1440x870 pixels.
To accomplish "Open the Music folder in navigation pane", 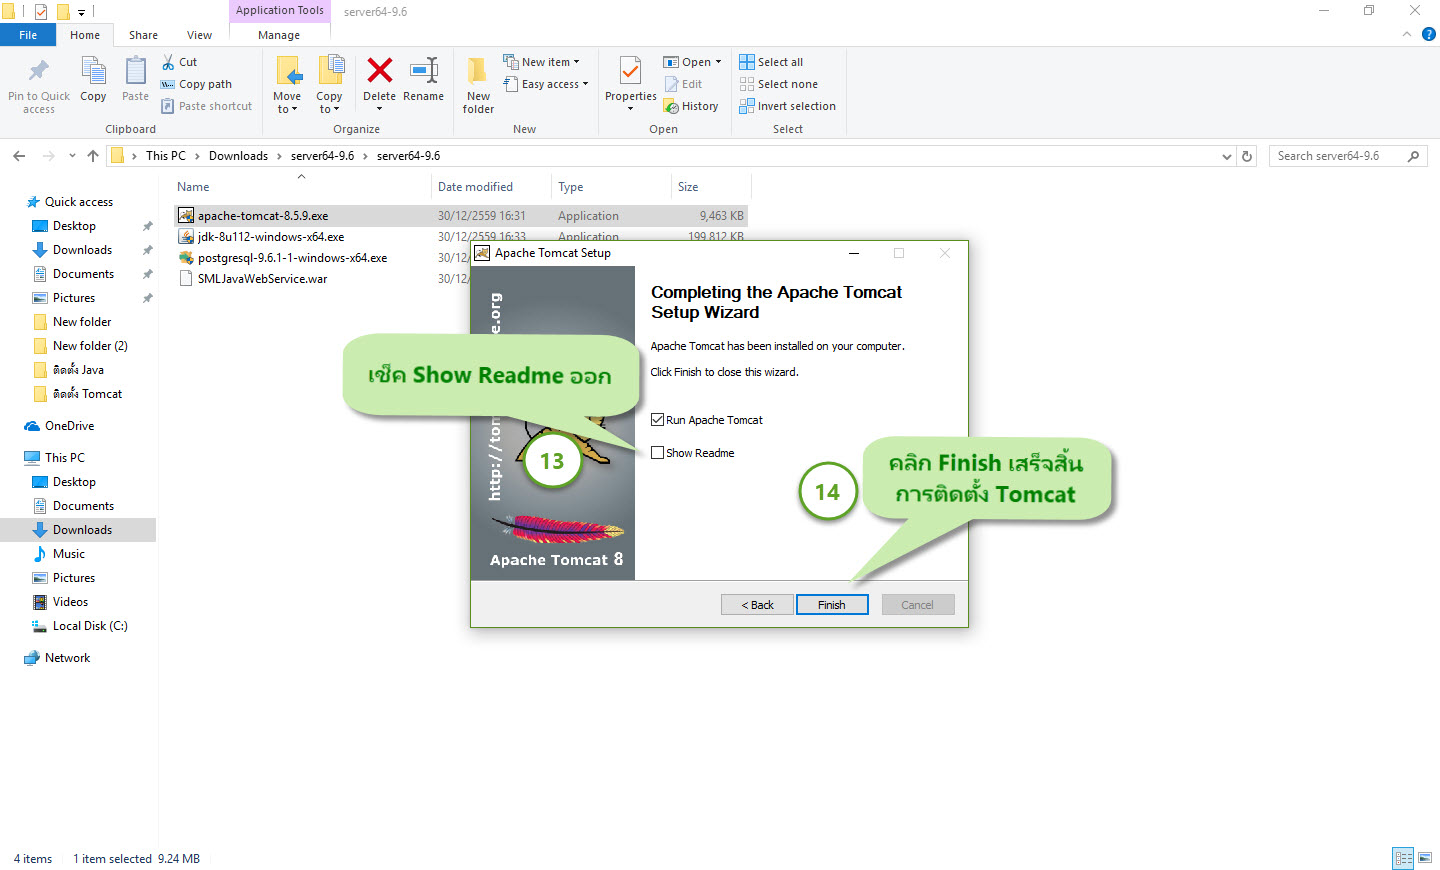I will tap(69, 554).
